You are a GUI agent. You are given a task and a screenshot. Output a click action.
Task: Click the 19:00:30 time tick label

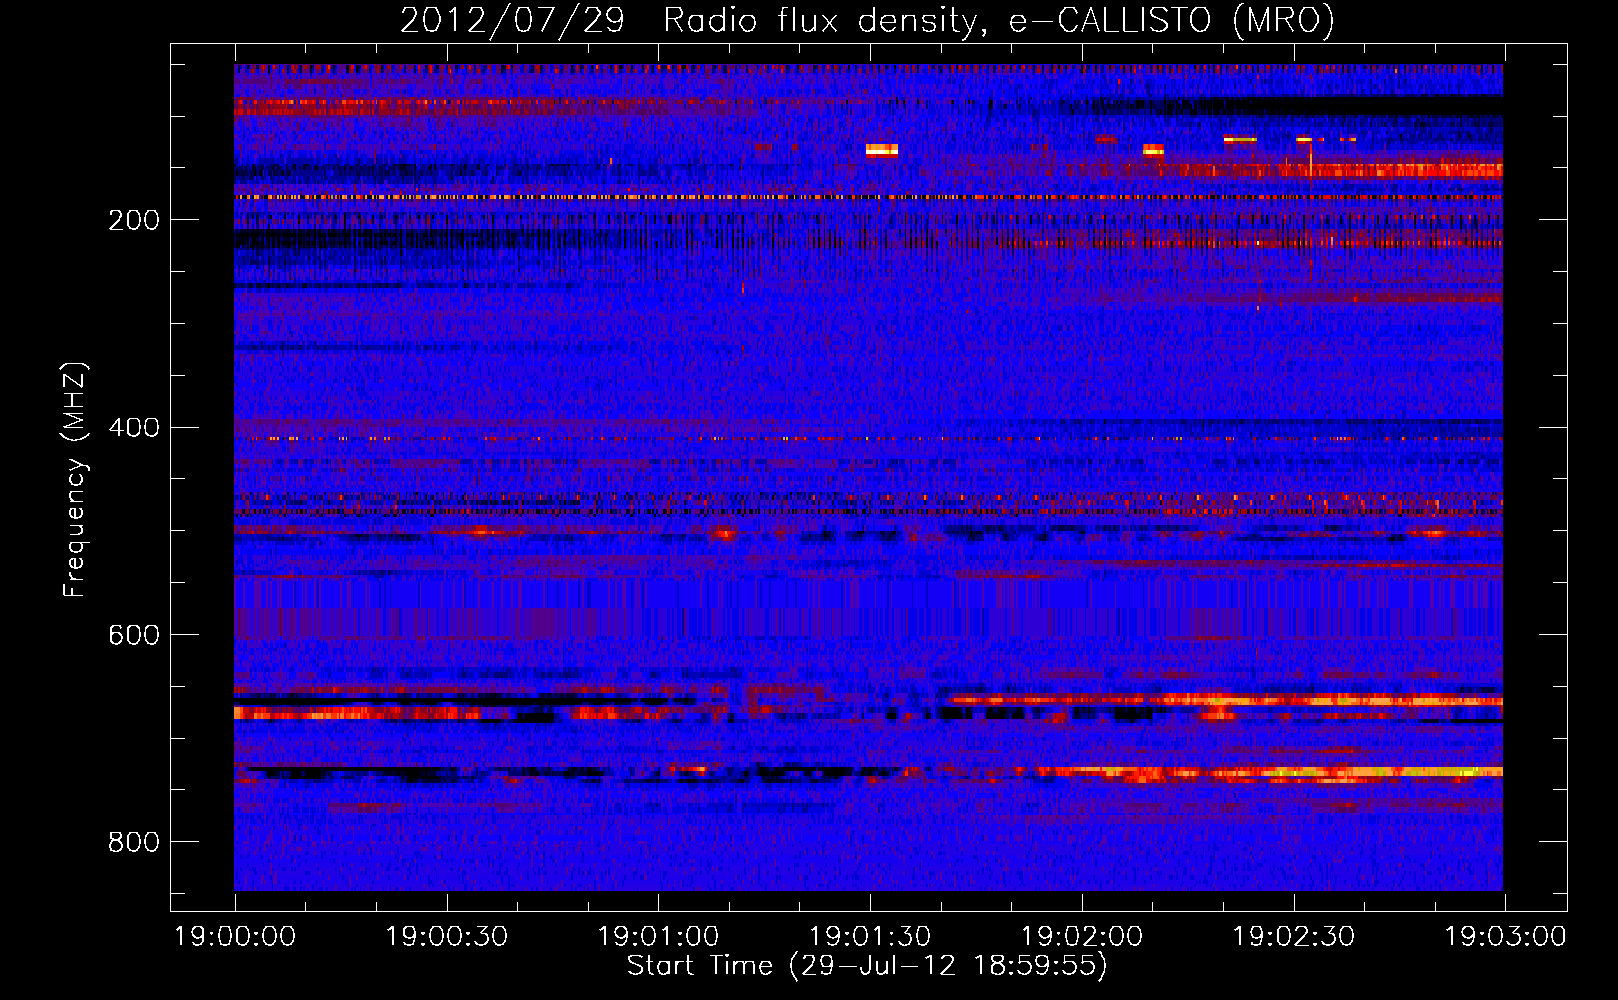(x=447, y=937)
